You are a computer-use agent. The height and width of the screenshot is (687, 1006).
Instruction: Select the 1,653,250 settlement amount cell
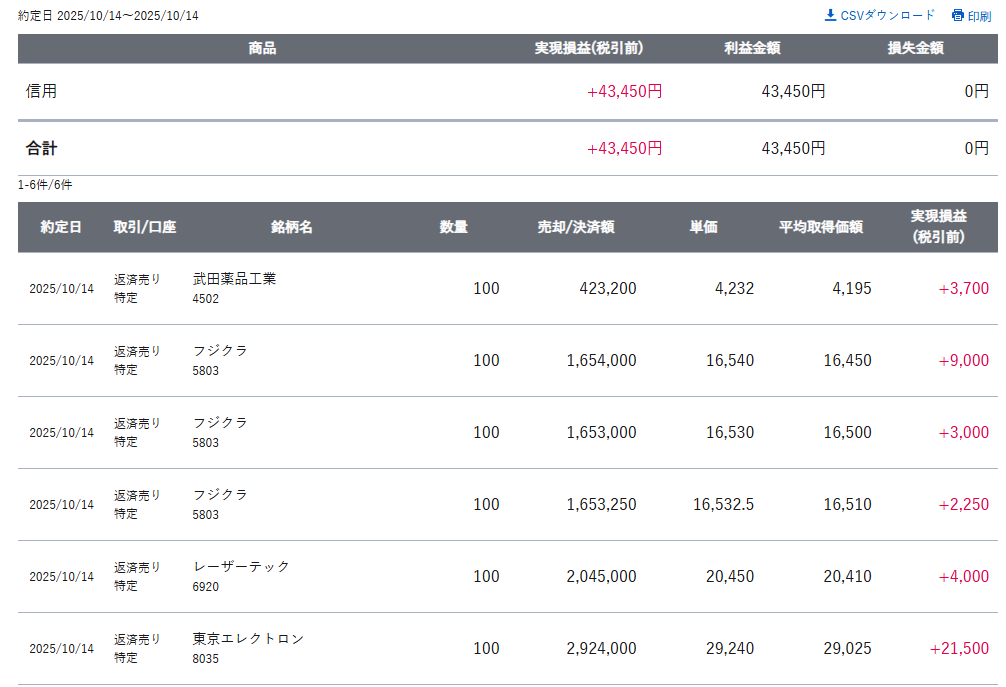point(601,504)
